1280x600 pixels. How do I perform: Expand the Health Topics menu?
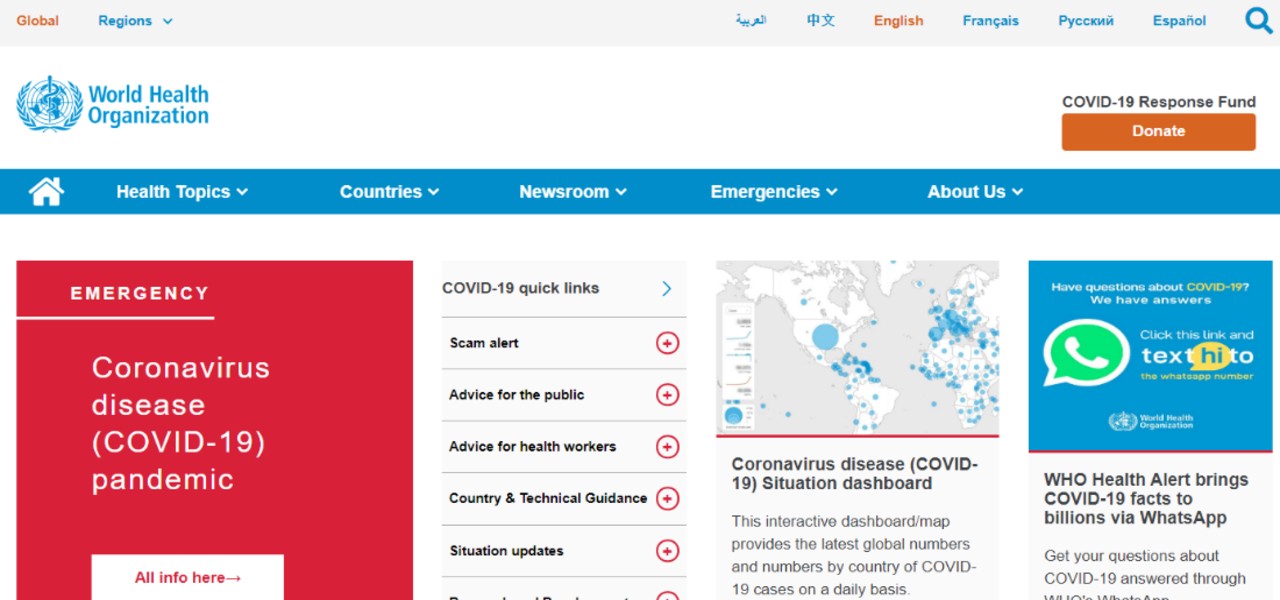182,191
